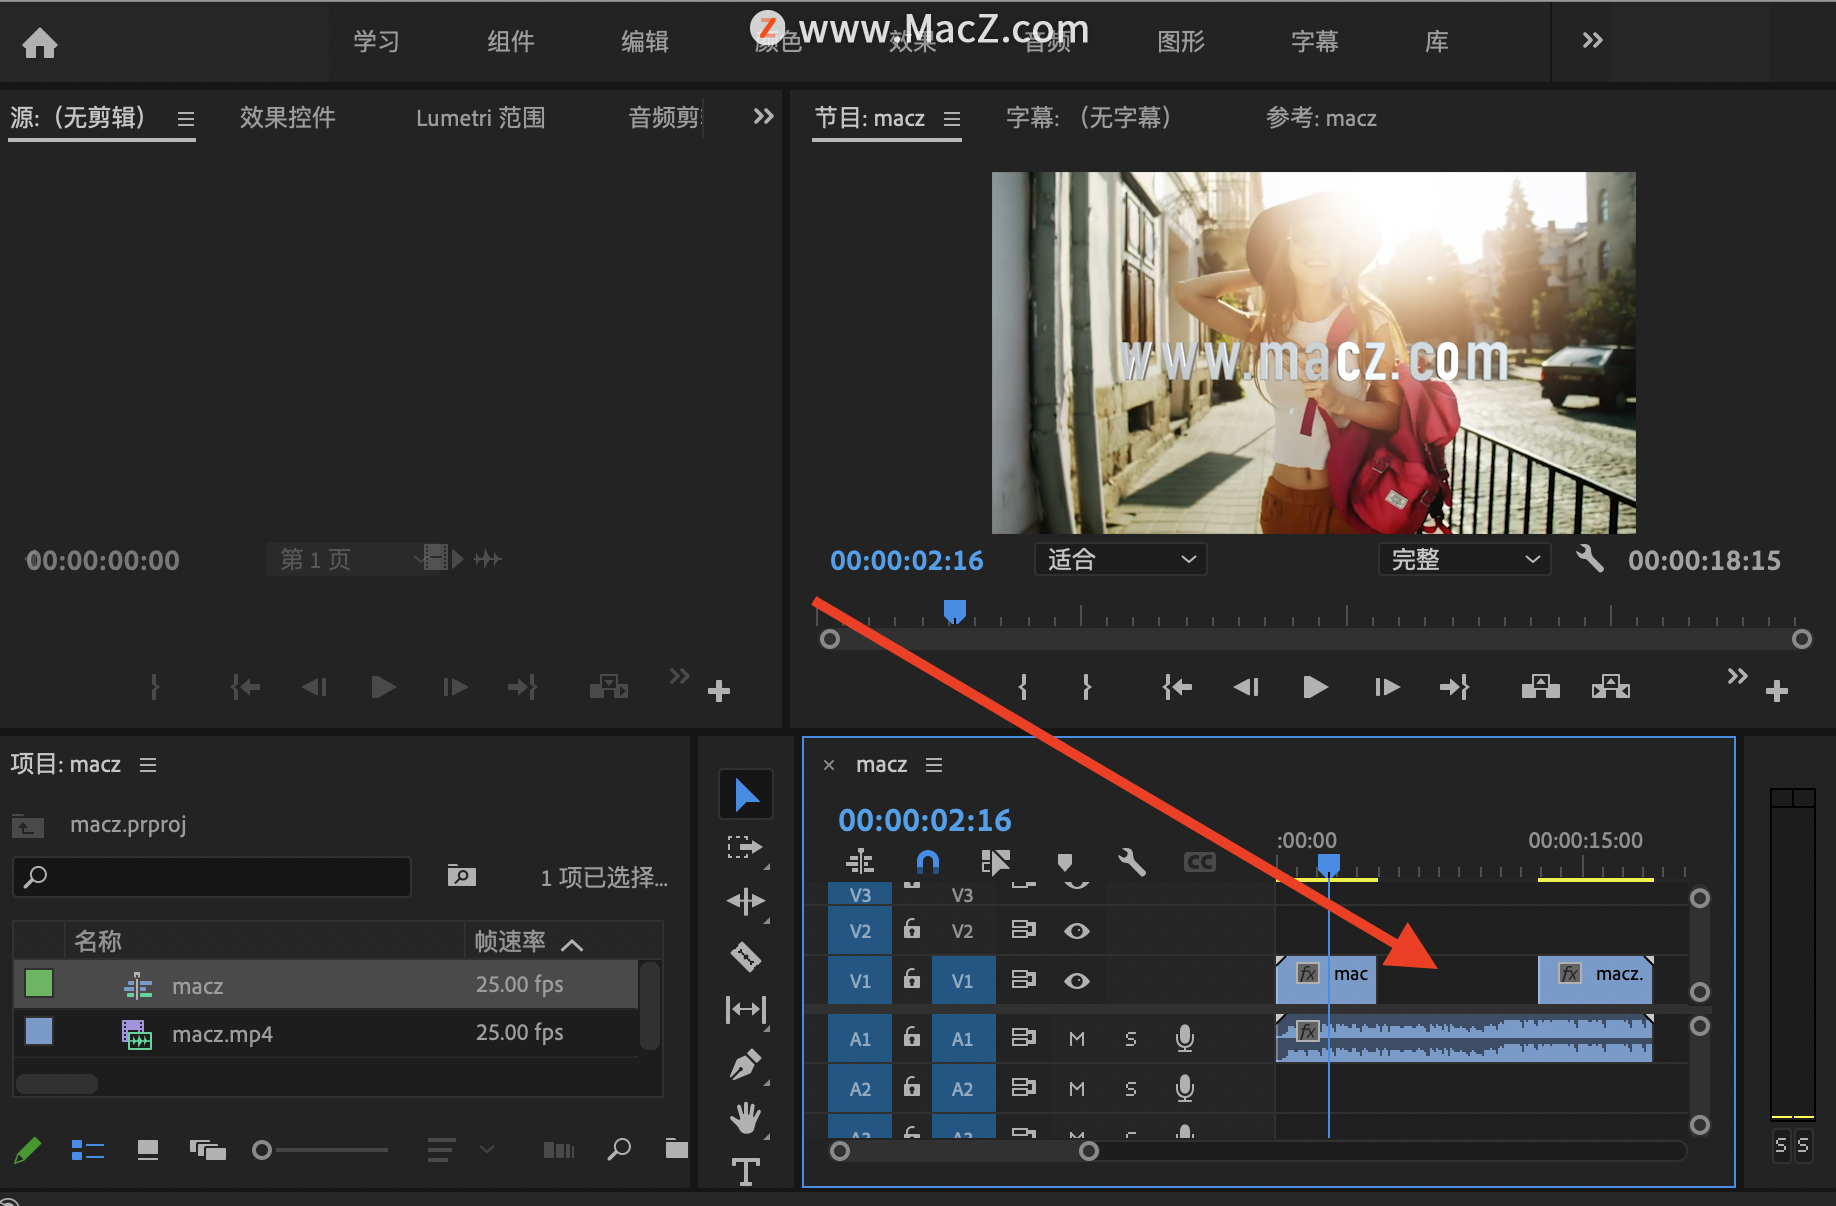Create new bin in Project panel
The width and height of the screenshot is (1836, 1206).
click(x=677, y=1149)
